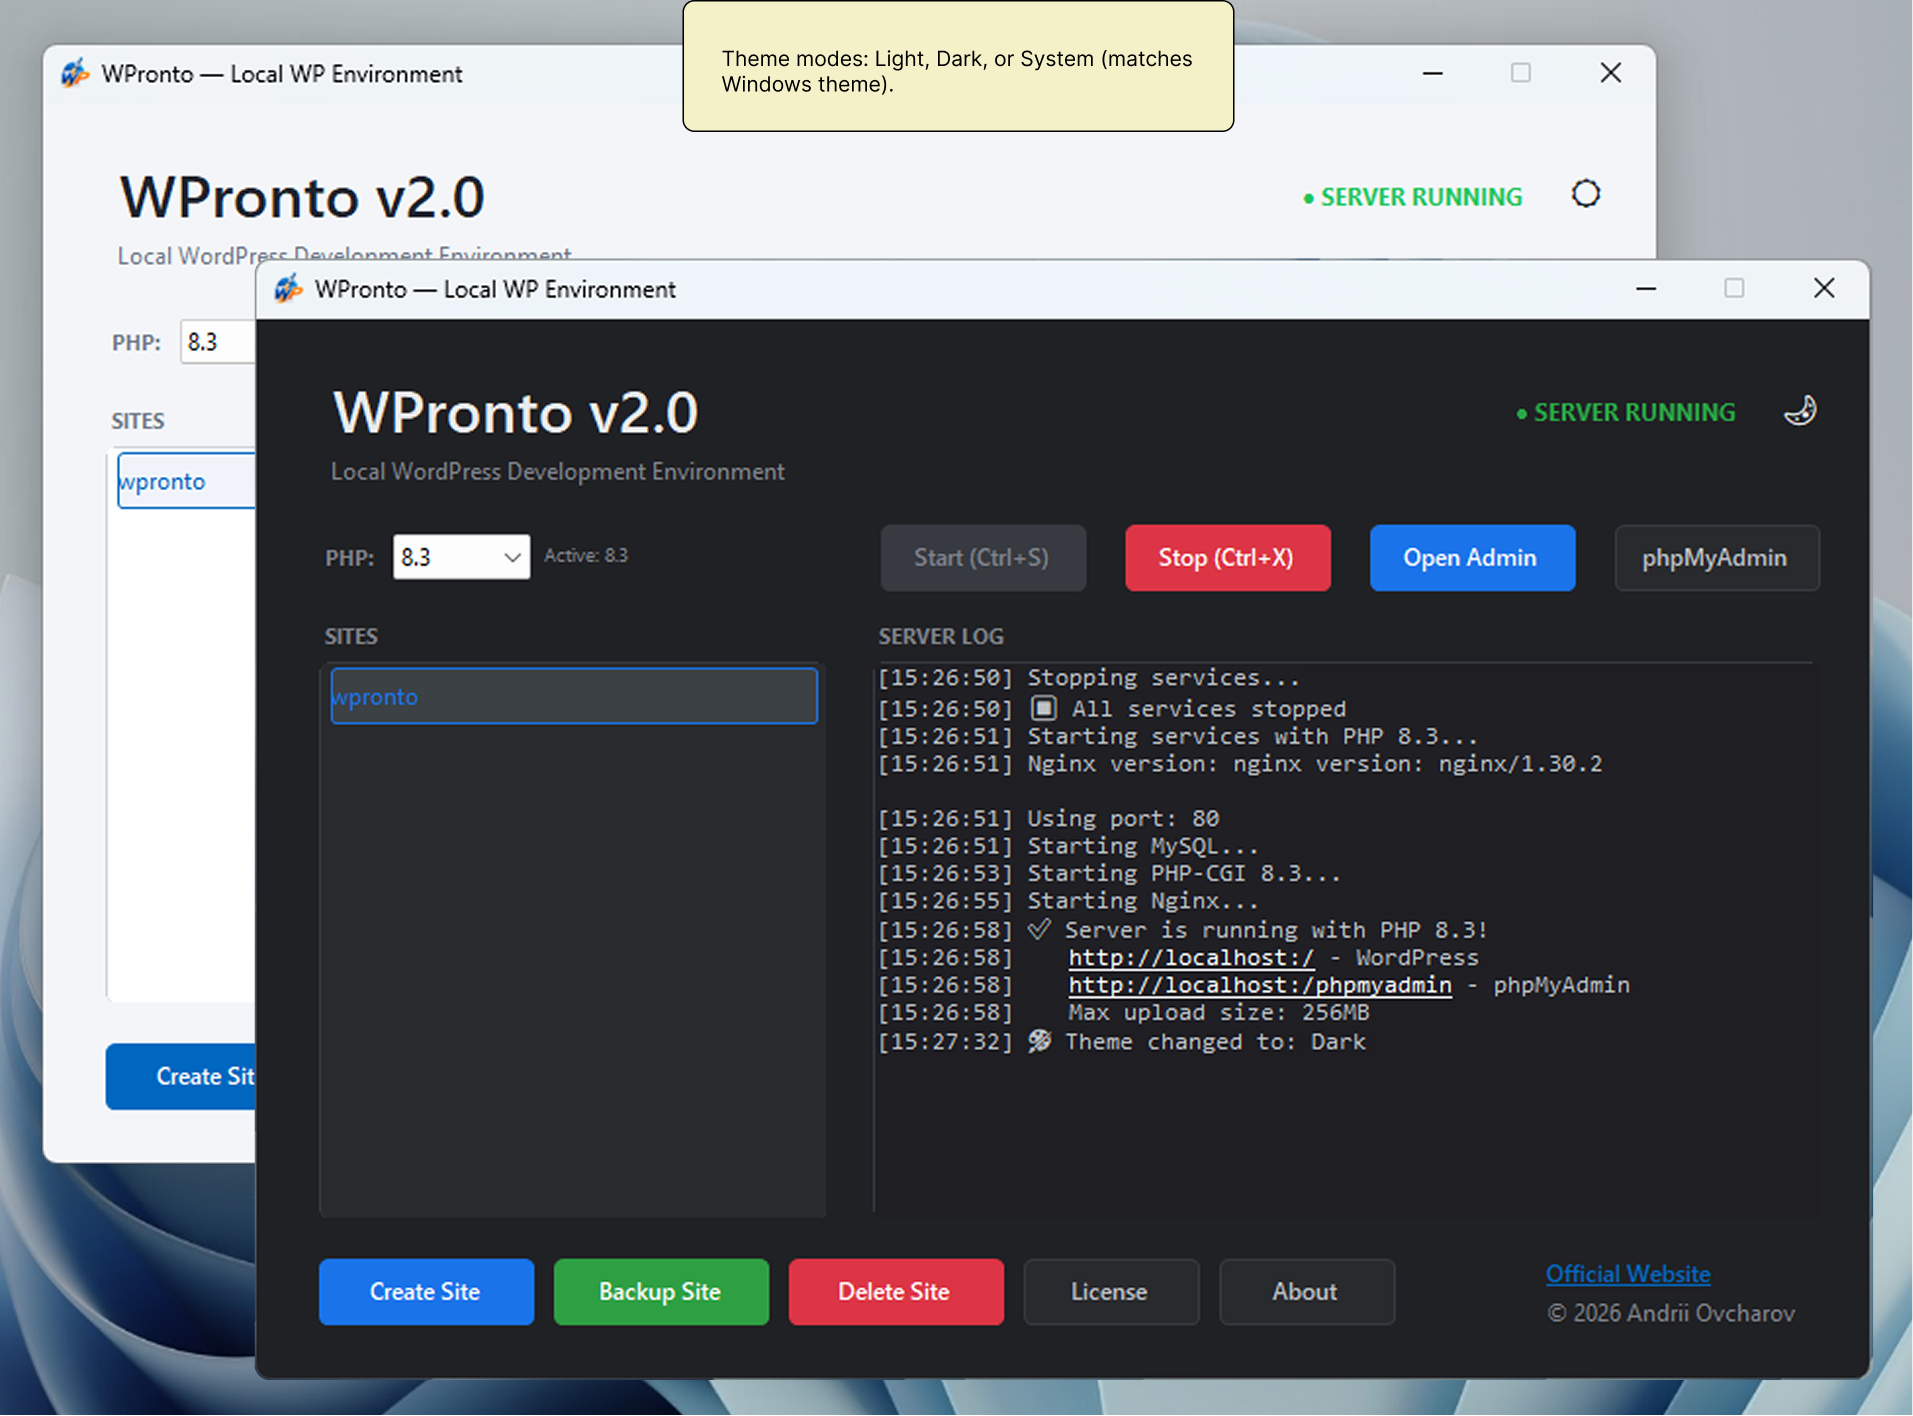Minimize the back WPronto window

1432,73
